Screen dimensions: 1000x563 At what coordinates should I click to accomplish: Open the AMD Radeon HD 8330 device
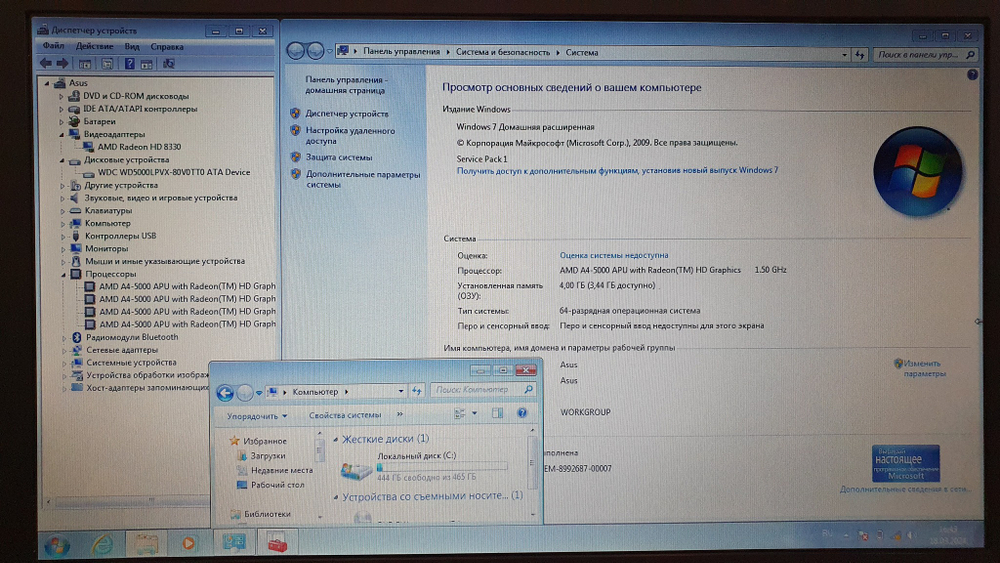click(139, 147)
